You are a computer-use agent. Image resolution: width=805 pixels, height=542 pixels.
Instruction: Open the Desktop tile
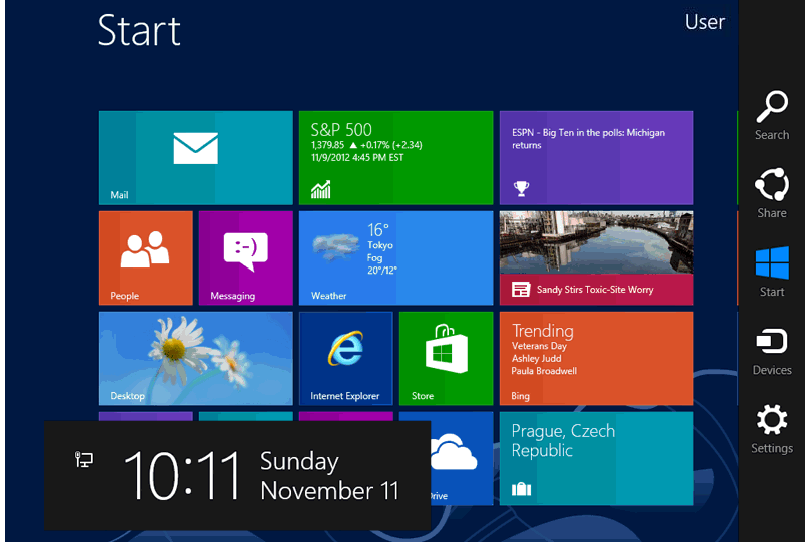coord(196,358)
